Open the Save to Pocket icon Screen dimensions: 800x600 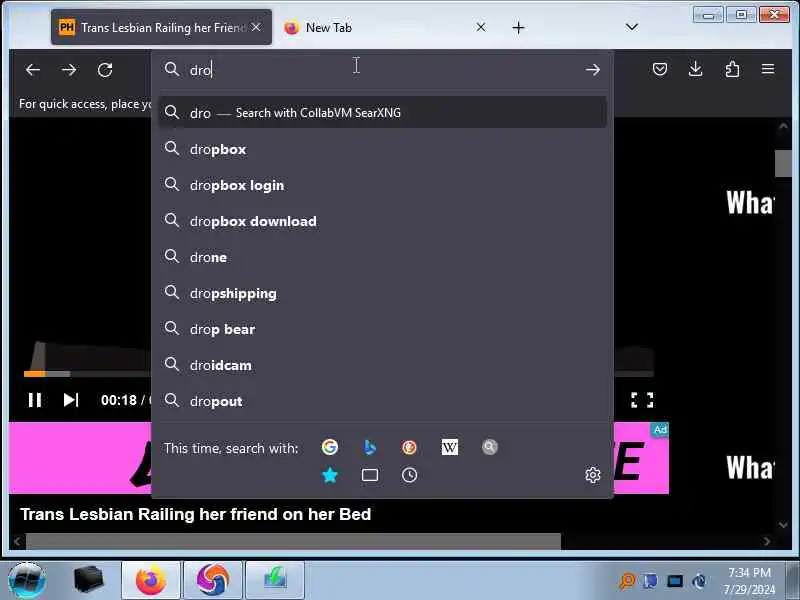[x=660, y=69]
